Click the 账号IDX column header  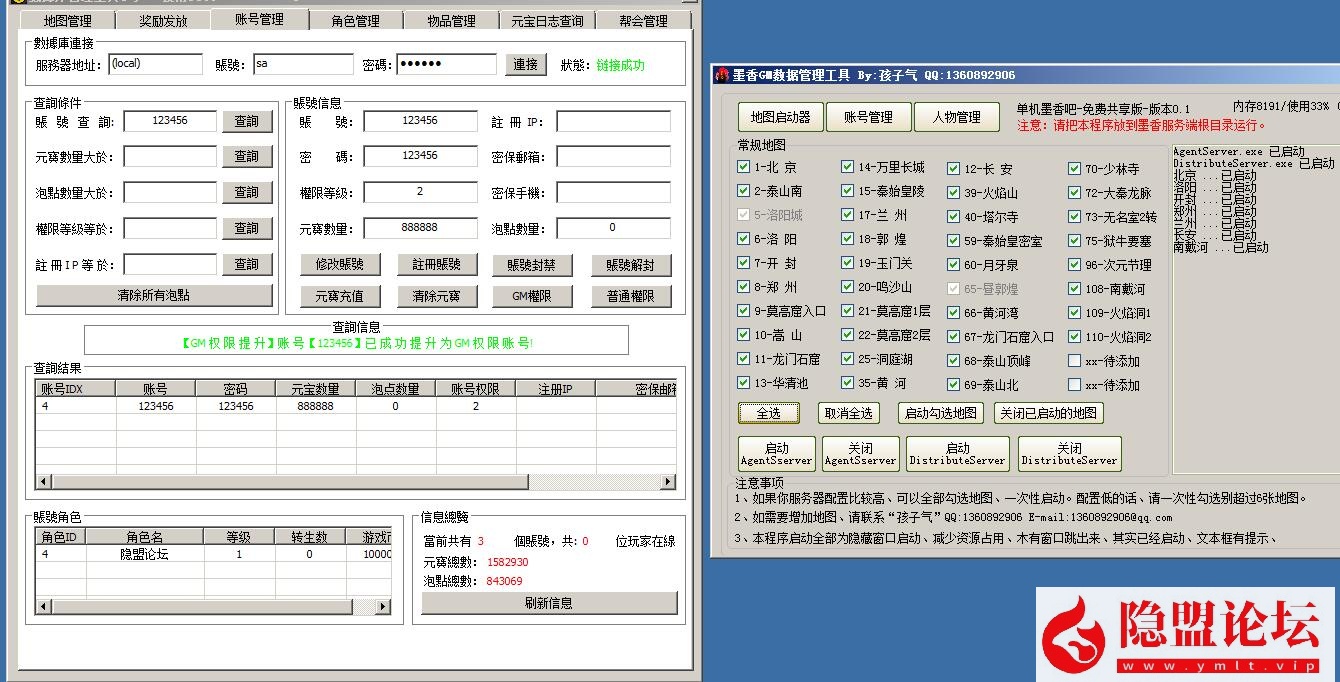76,389
